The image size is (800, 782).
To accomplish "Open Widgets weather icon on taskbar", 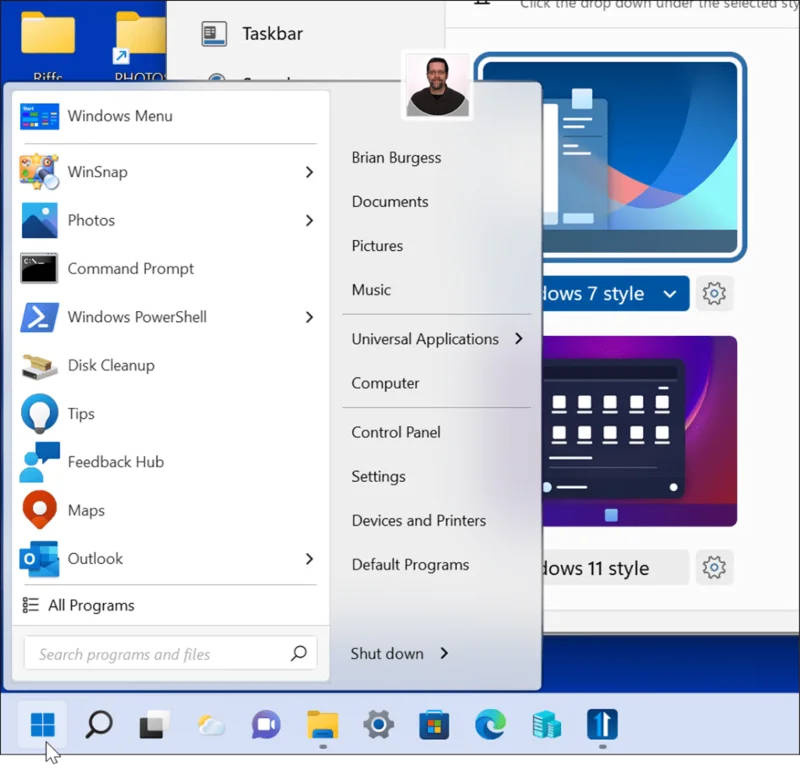I will [211, 725].
